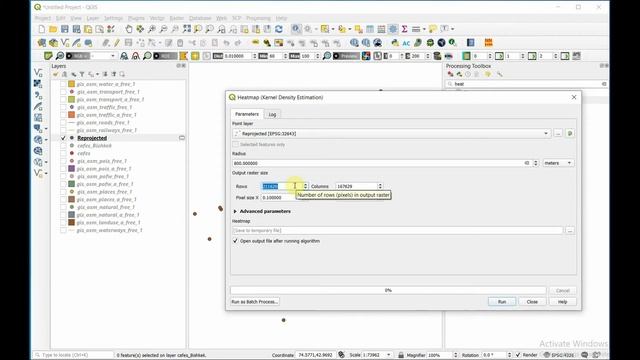Switch to the Log tab
Viewport: 640px width, 360px height.
coord(272,114)
